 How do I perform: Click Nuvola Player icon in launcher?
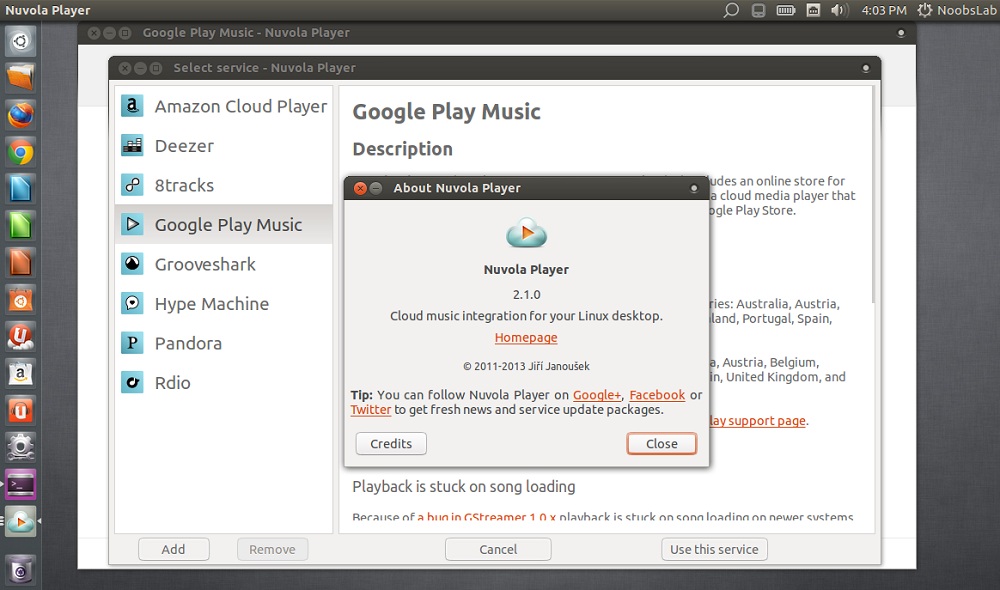coord(20,522)
